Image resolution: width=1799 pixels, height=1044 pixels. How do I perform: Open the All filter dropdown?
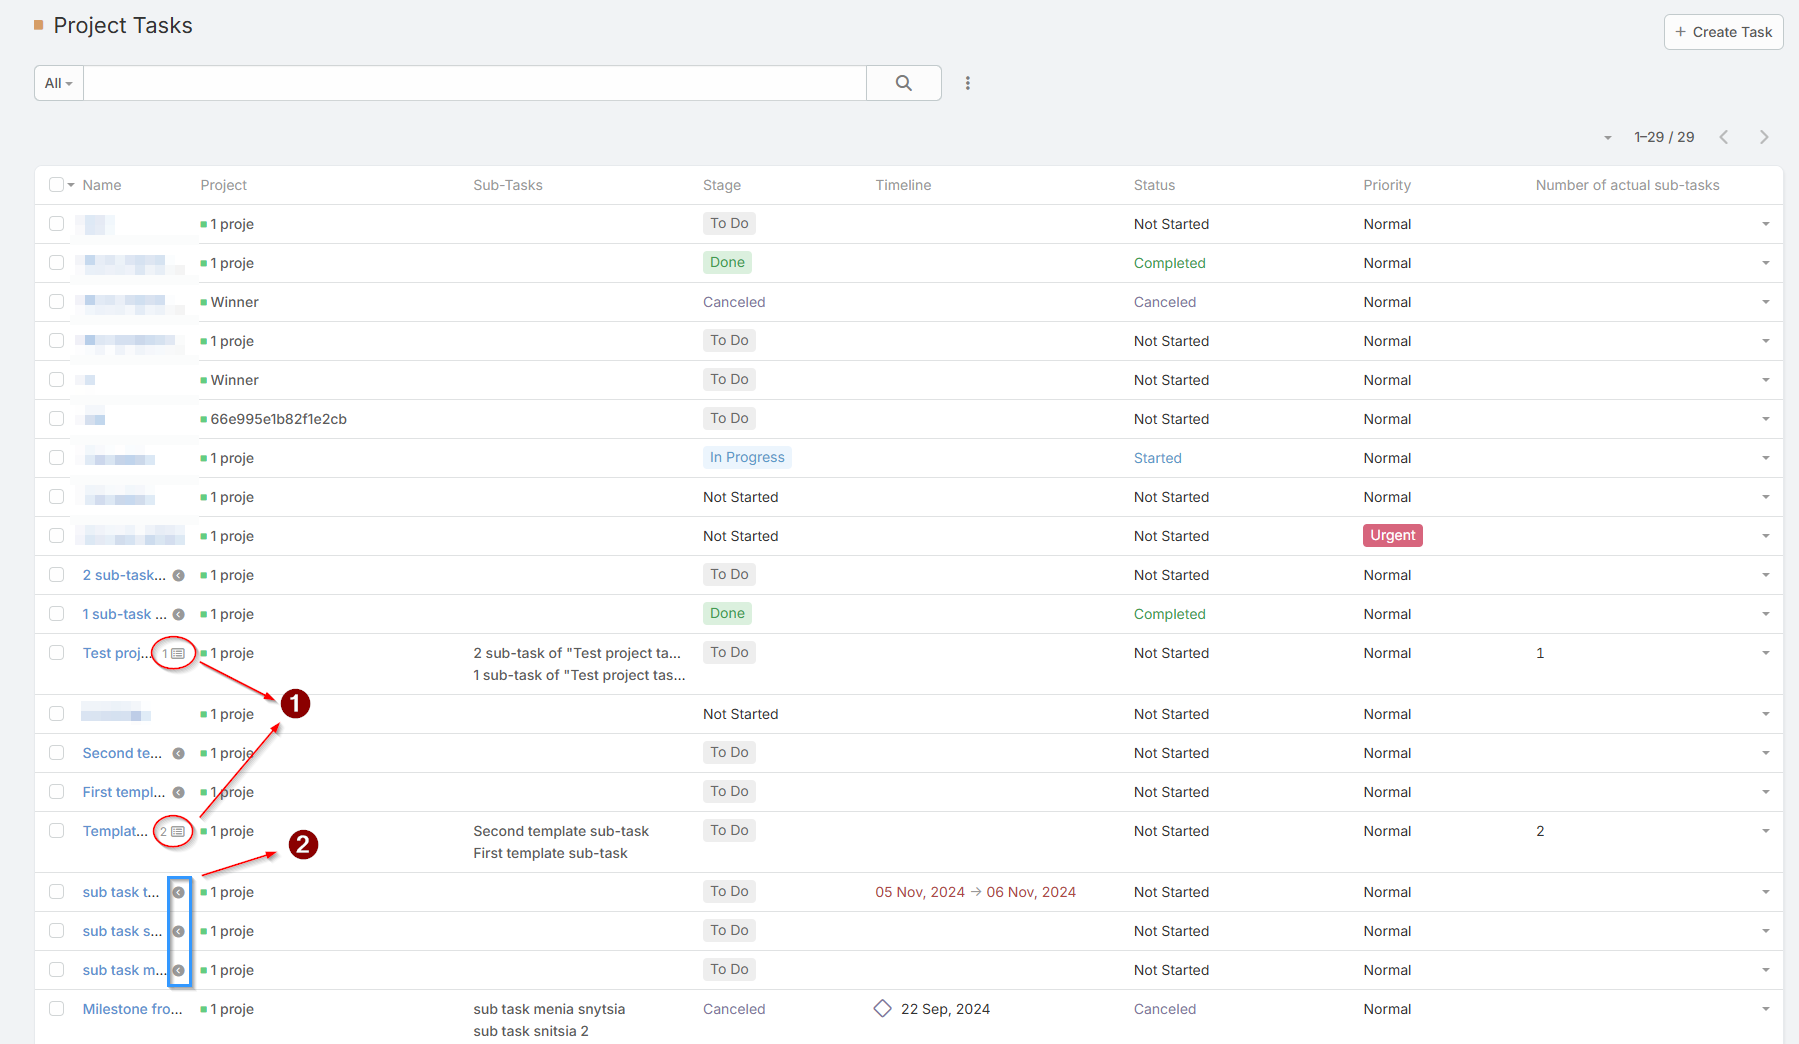[59, 83]
